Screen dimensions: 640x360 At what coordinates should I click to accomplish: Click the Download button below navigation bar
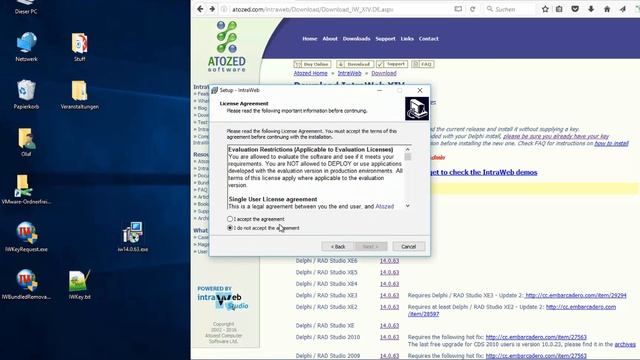[355, 64]
